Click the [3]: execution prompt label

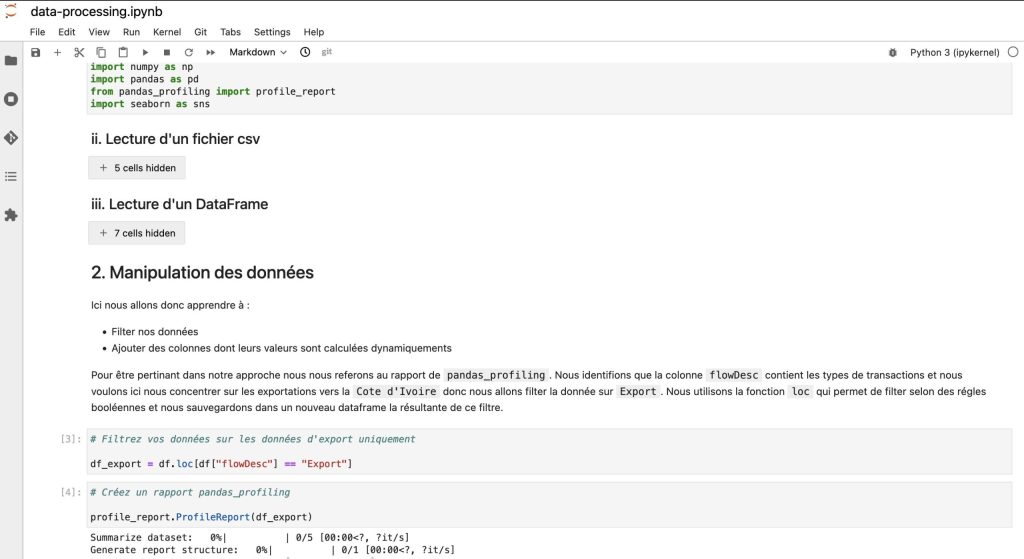tap(71, 439)
